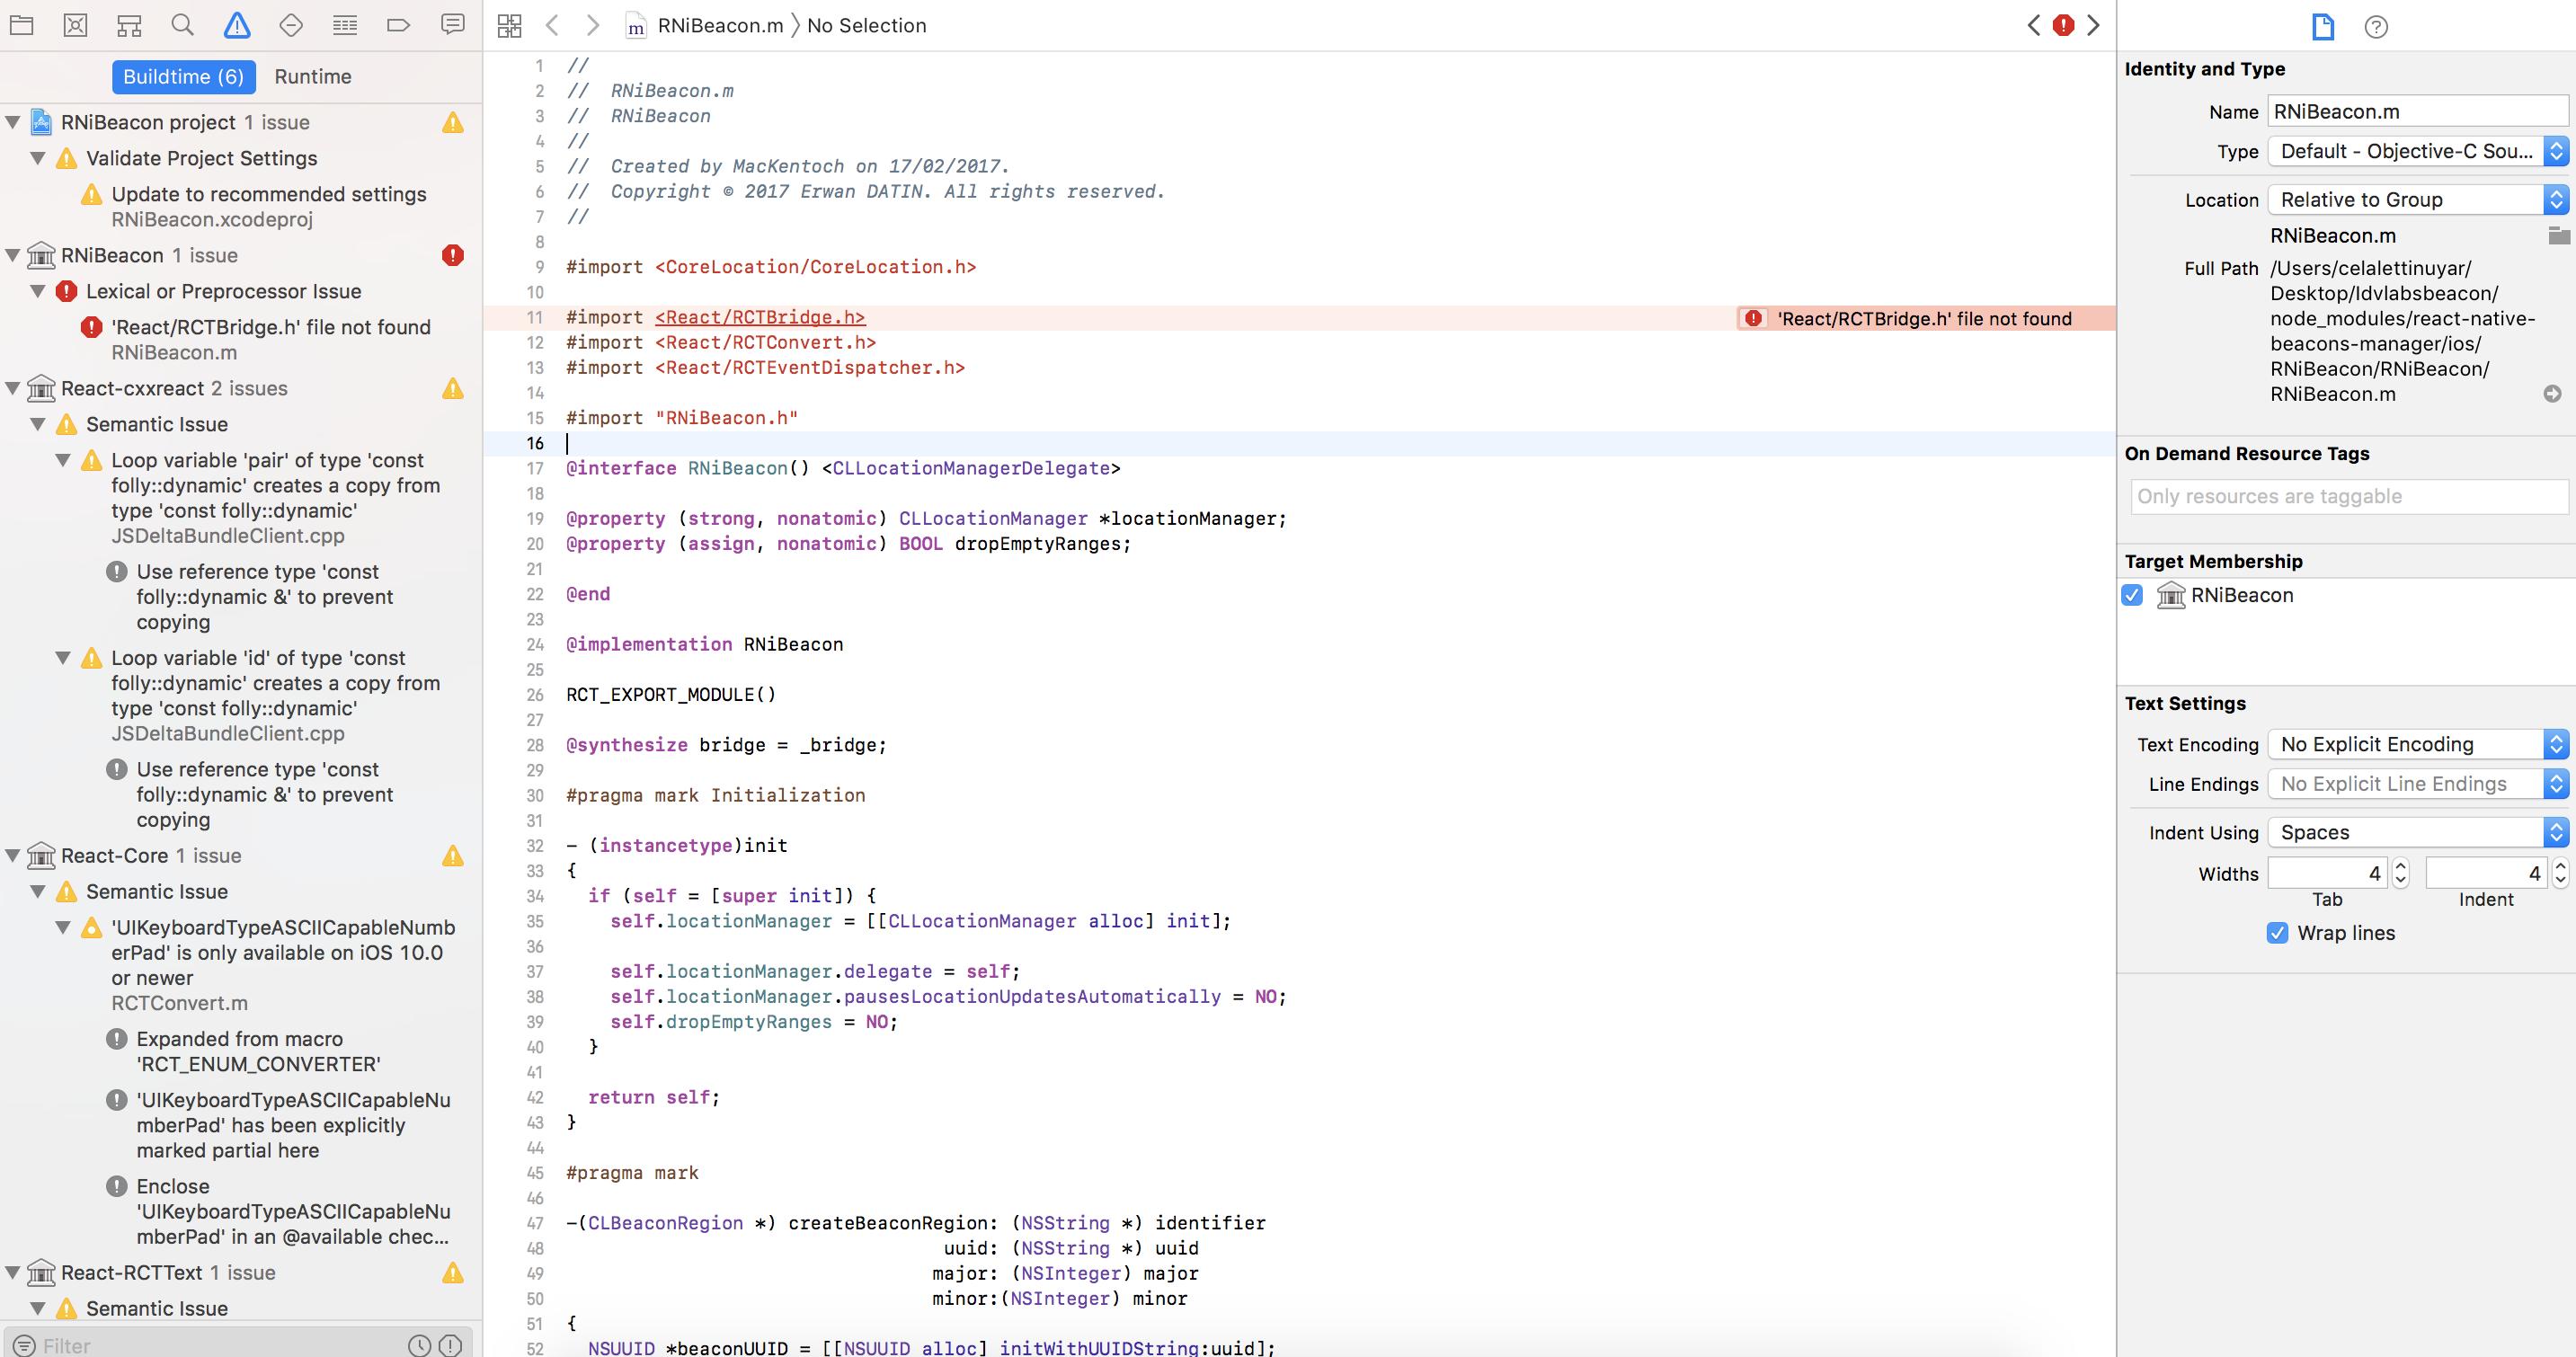
Task: Collapse the React-cxxreact issues group
Action: [13, 388]
